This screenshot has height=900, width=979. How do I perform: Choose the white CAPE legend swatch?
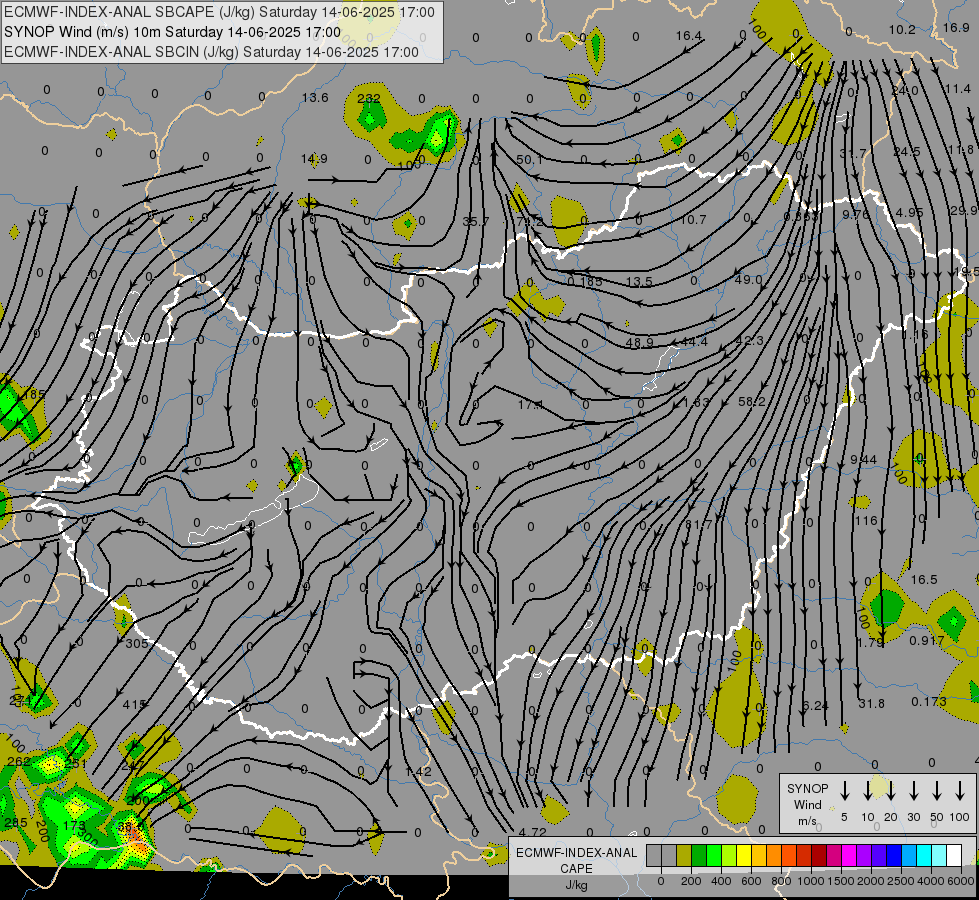pyautogui.click(x=953, y=856)
